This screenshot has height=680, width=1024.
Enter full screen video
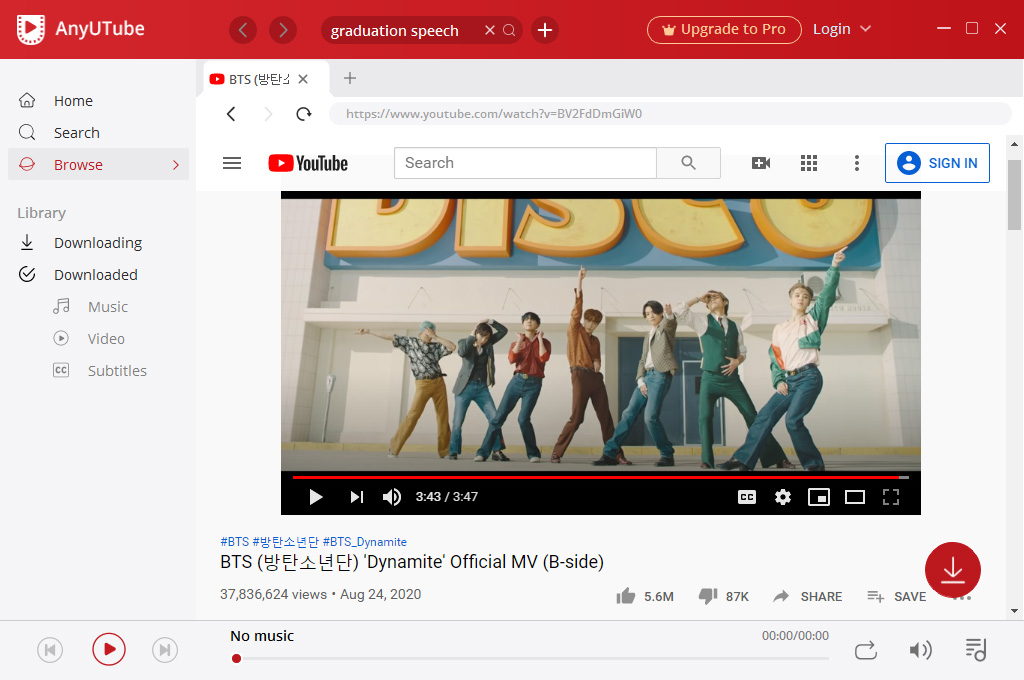(891, 497)
